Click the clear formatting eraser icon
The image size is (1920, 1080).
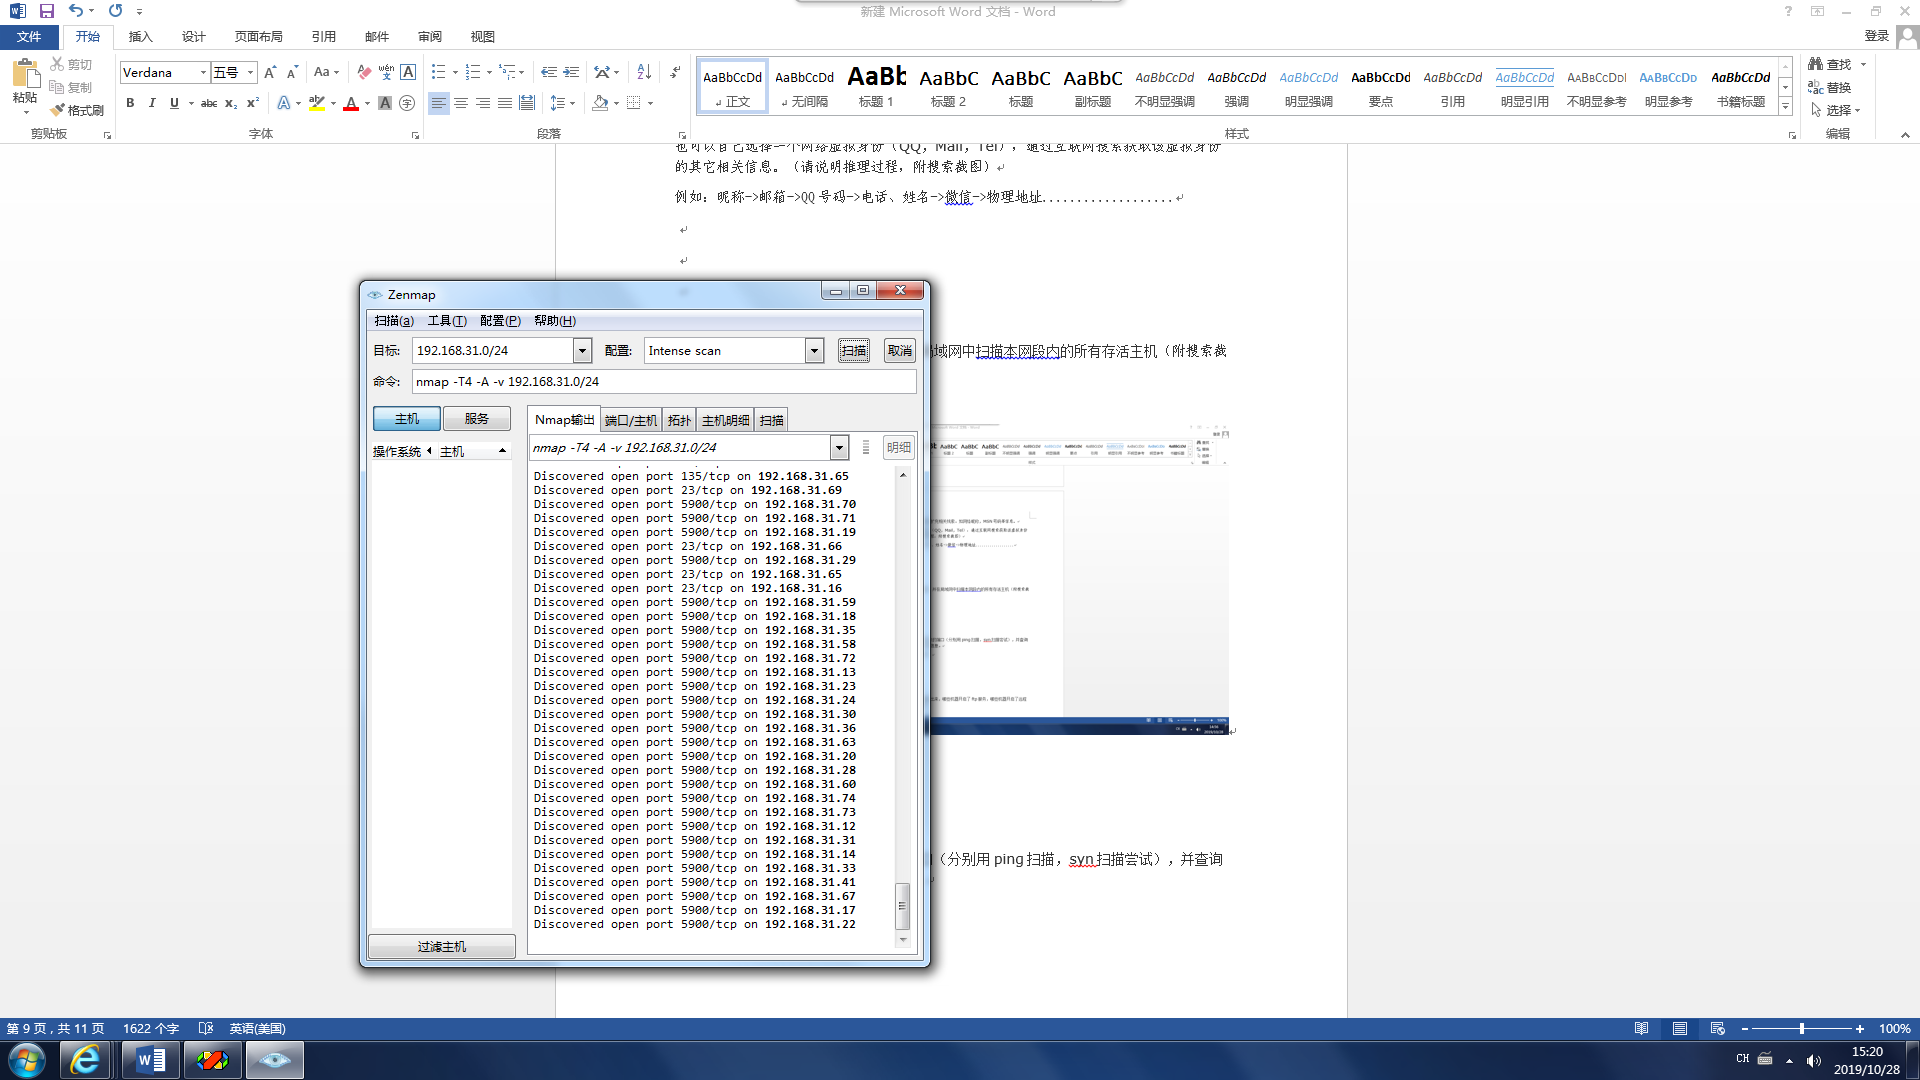[x=364, y=72]
